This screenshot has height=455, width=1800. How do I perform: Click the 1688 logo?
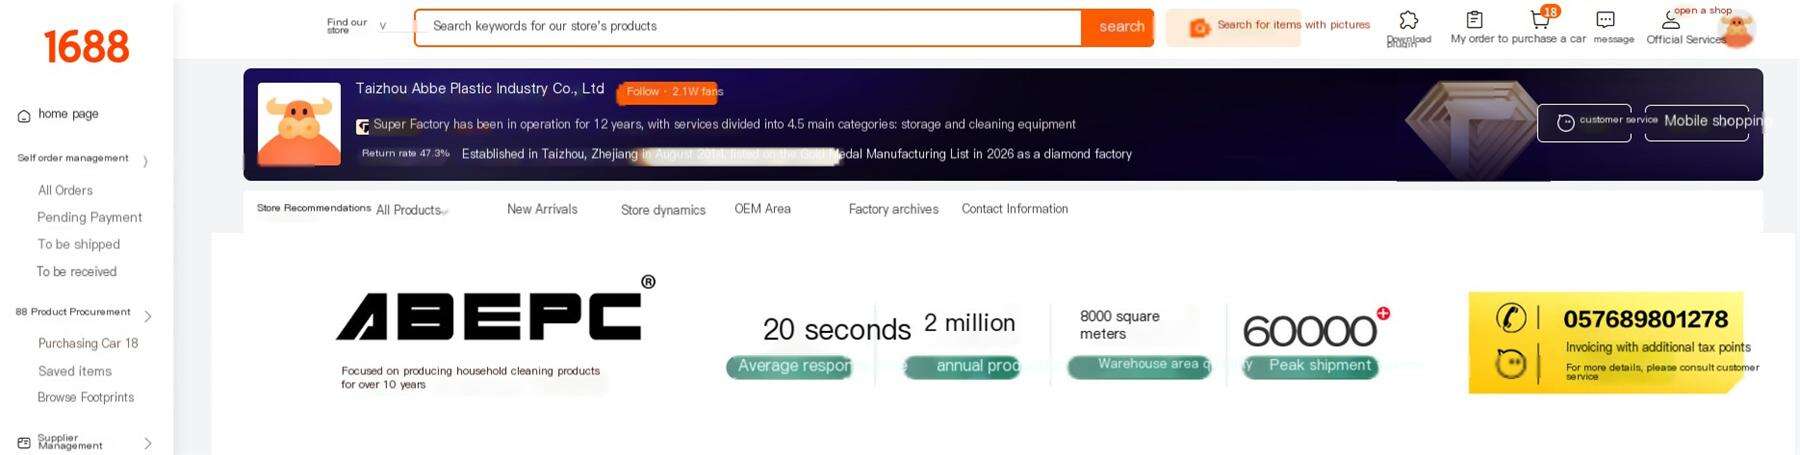coord(86,47)
